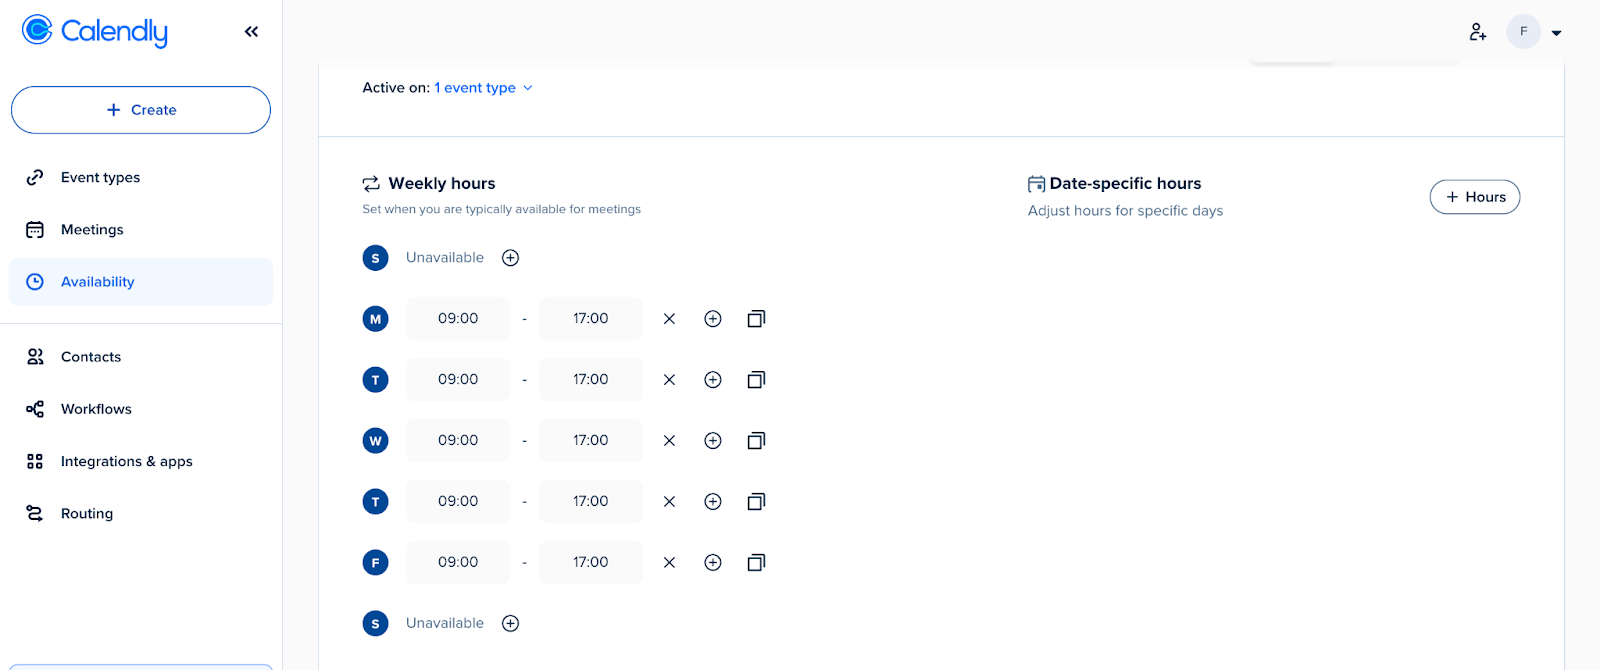The width and height of the screenshot is (1600, 670).
Task: Click the Wednesday W day badge
Action: [x=375, y=441]
